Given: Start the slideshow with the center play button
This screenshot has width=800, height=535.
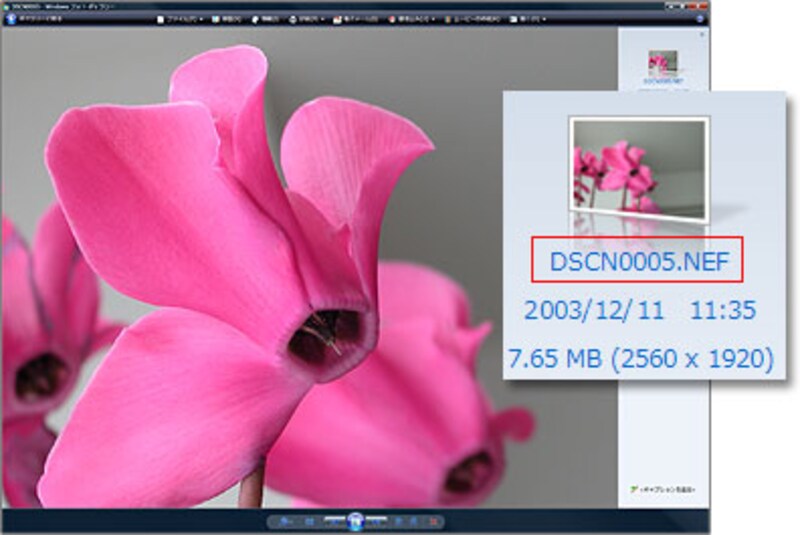Looking at the screenshot, I should (355, 521).
